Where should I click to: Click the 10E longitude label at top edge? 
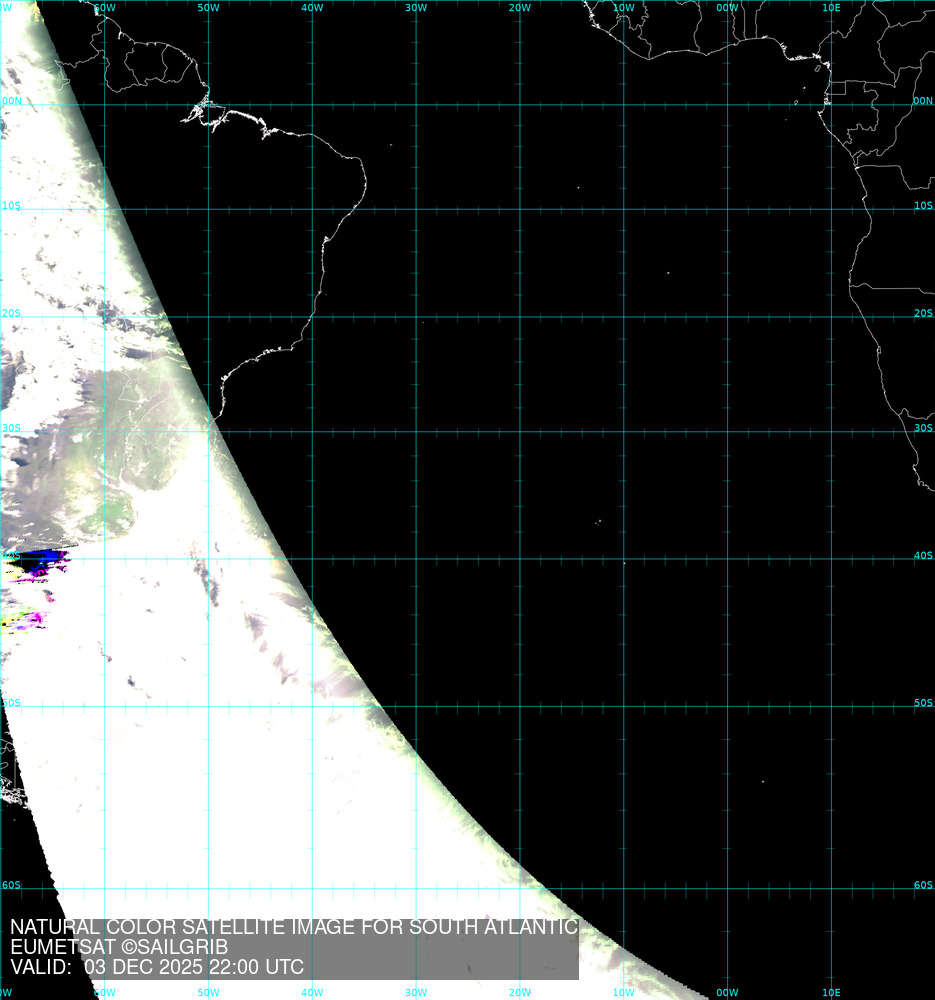tap(830, 8)
